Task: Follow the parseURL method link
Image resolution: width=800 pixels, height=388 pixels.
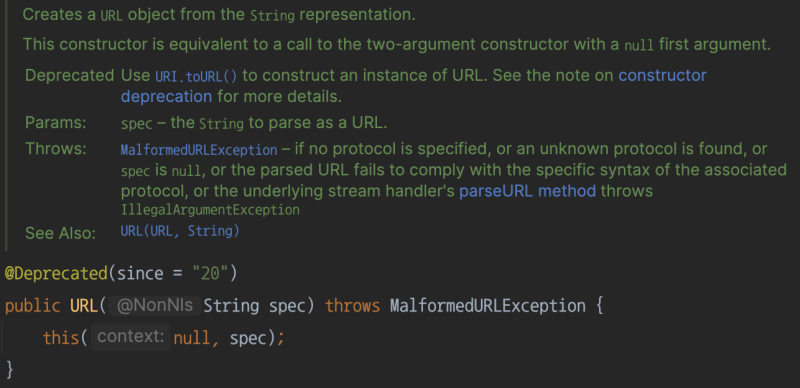Action: 528,191
